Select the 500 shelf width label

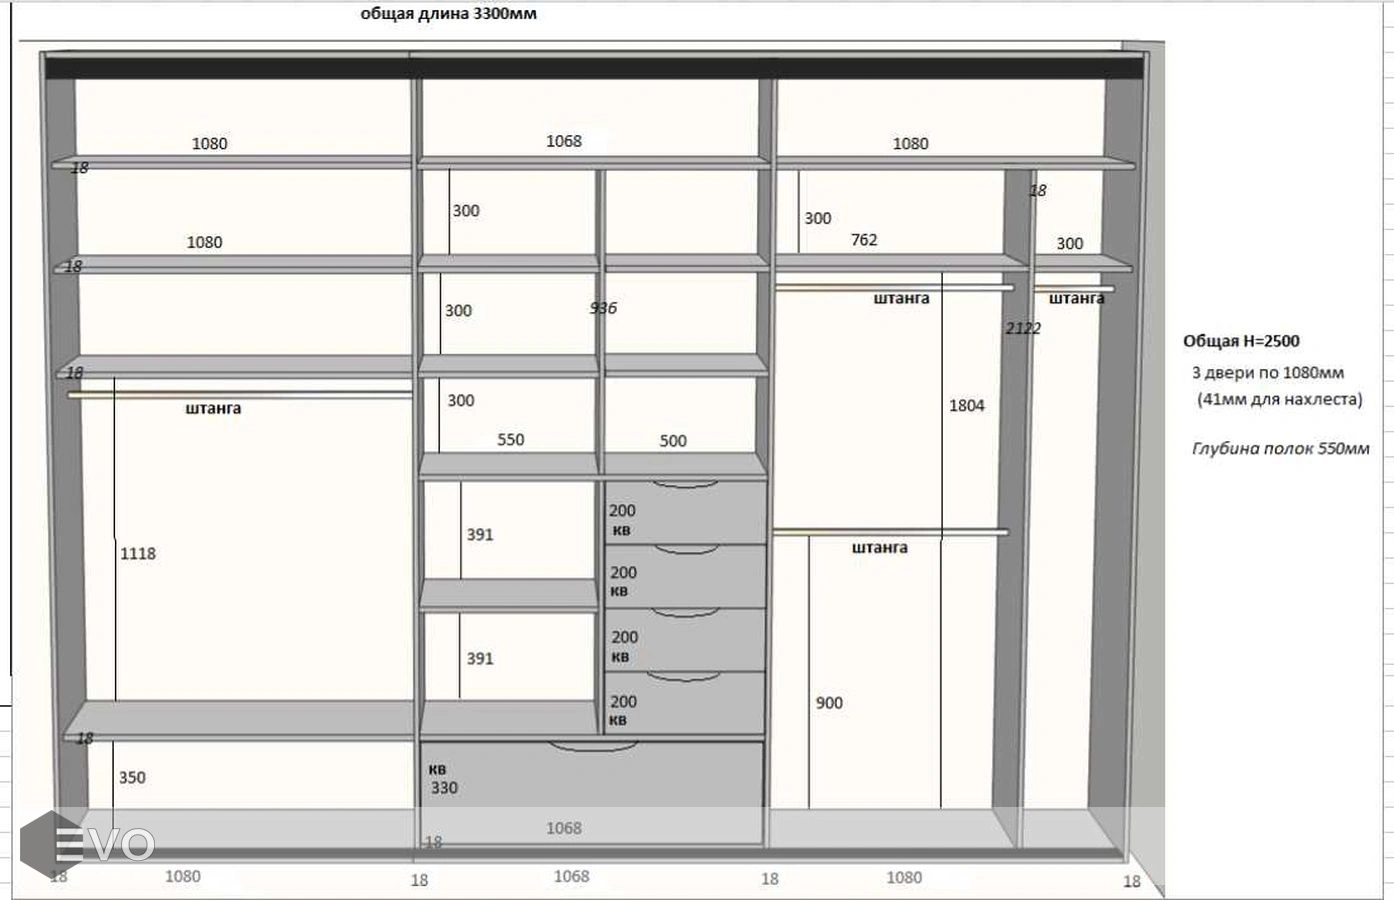click(673, 441)
